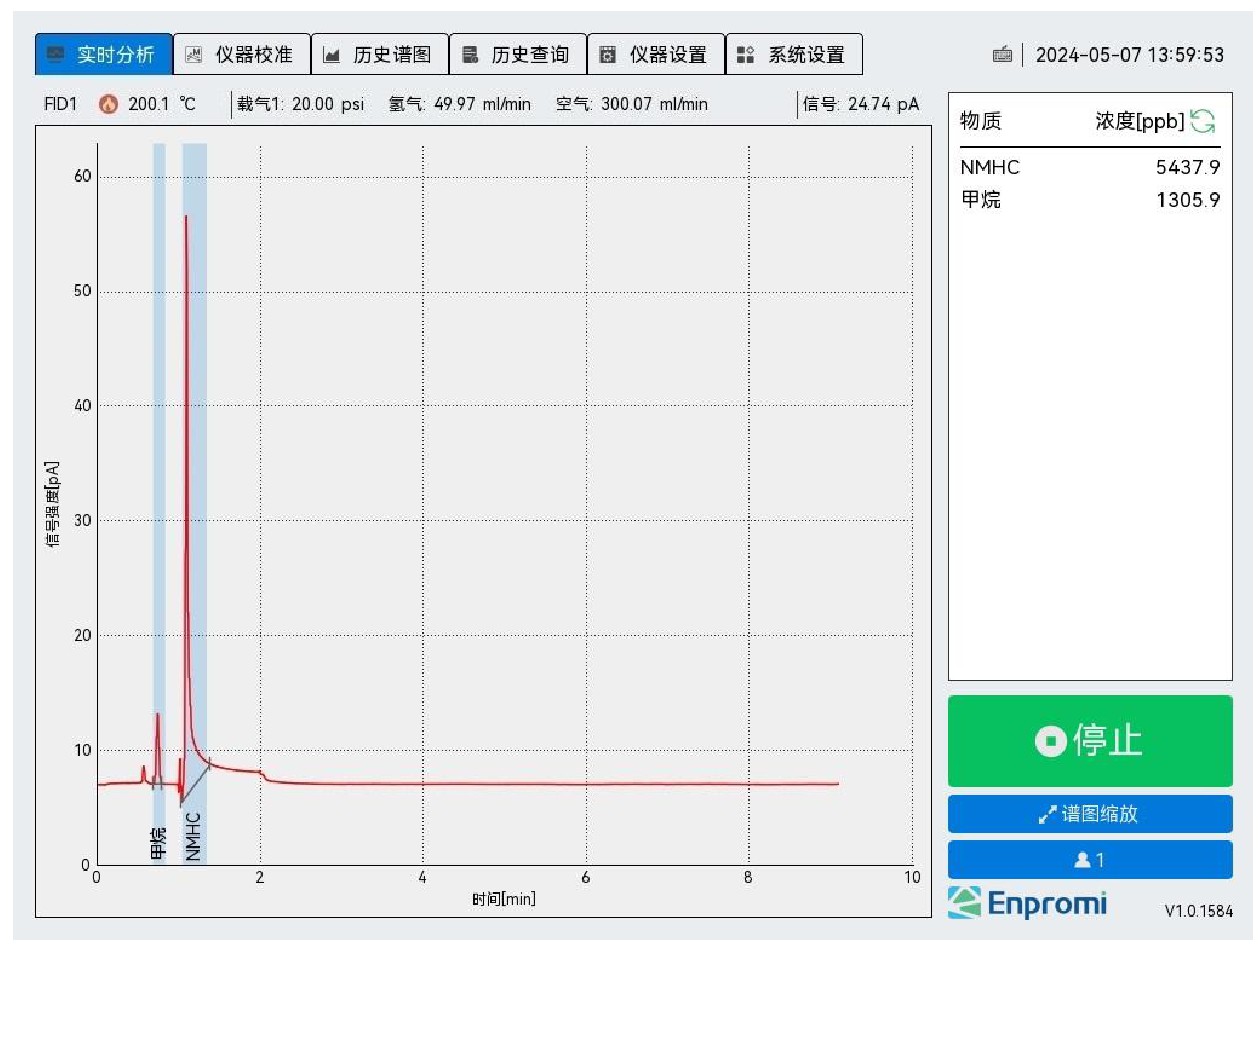1259x1056 pixels.
Task: Click the FID1 detector label
Action: (60, 104)
